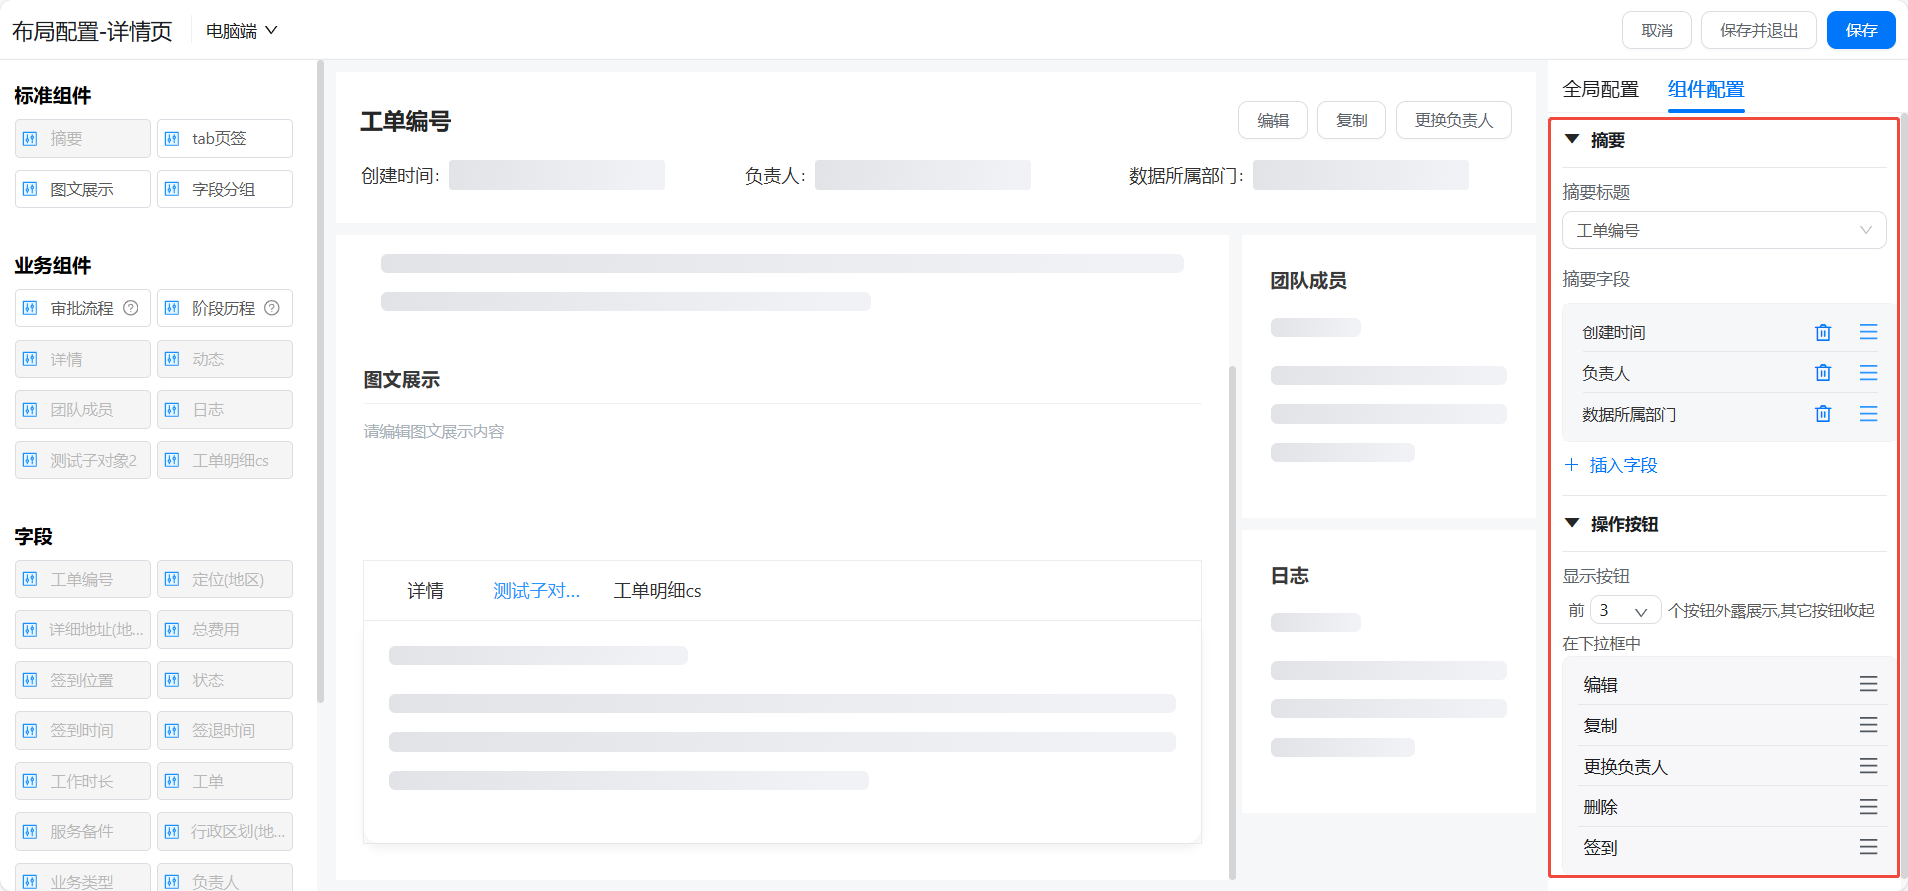Open the 测试子对... tab in preview

536,591
